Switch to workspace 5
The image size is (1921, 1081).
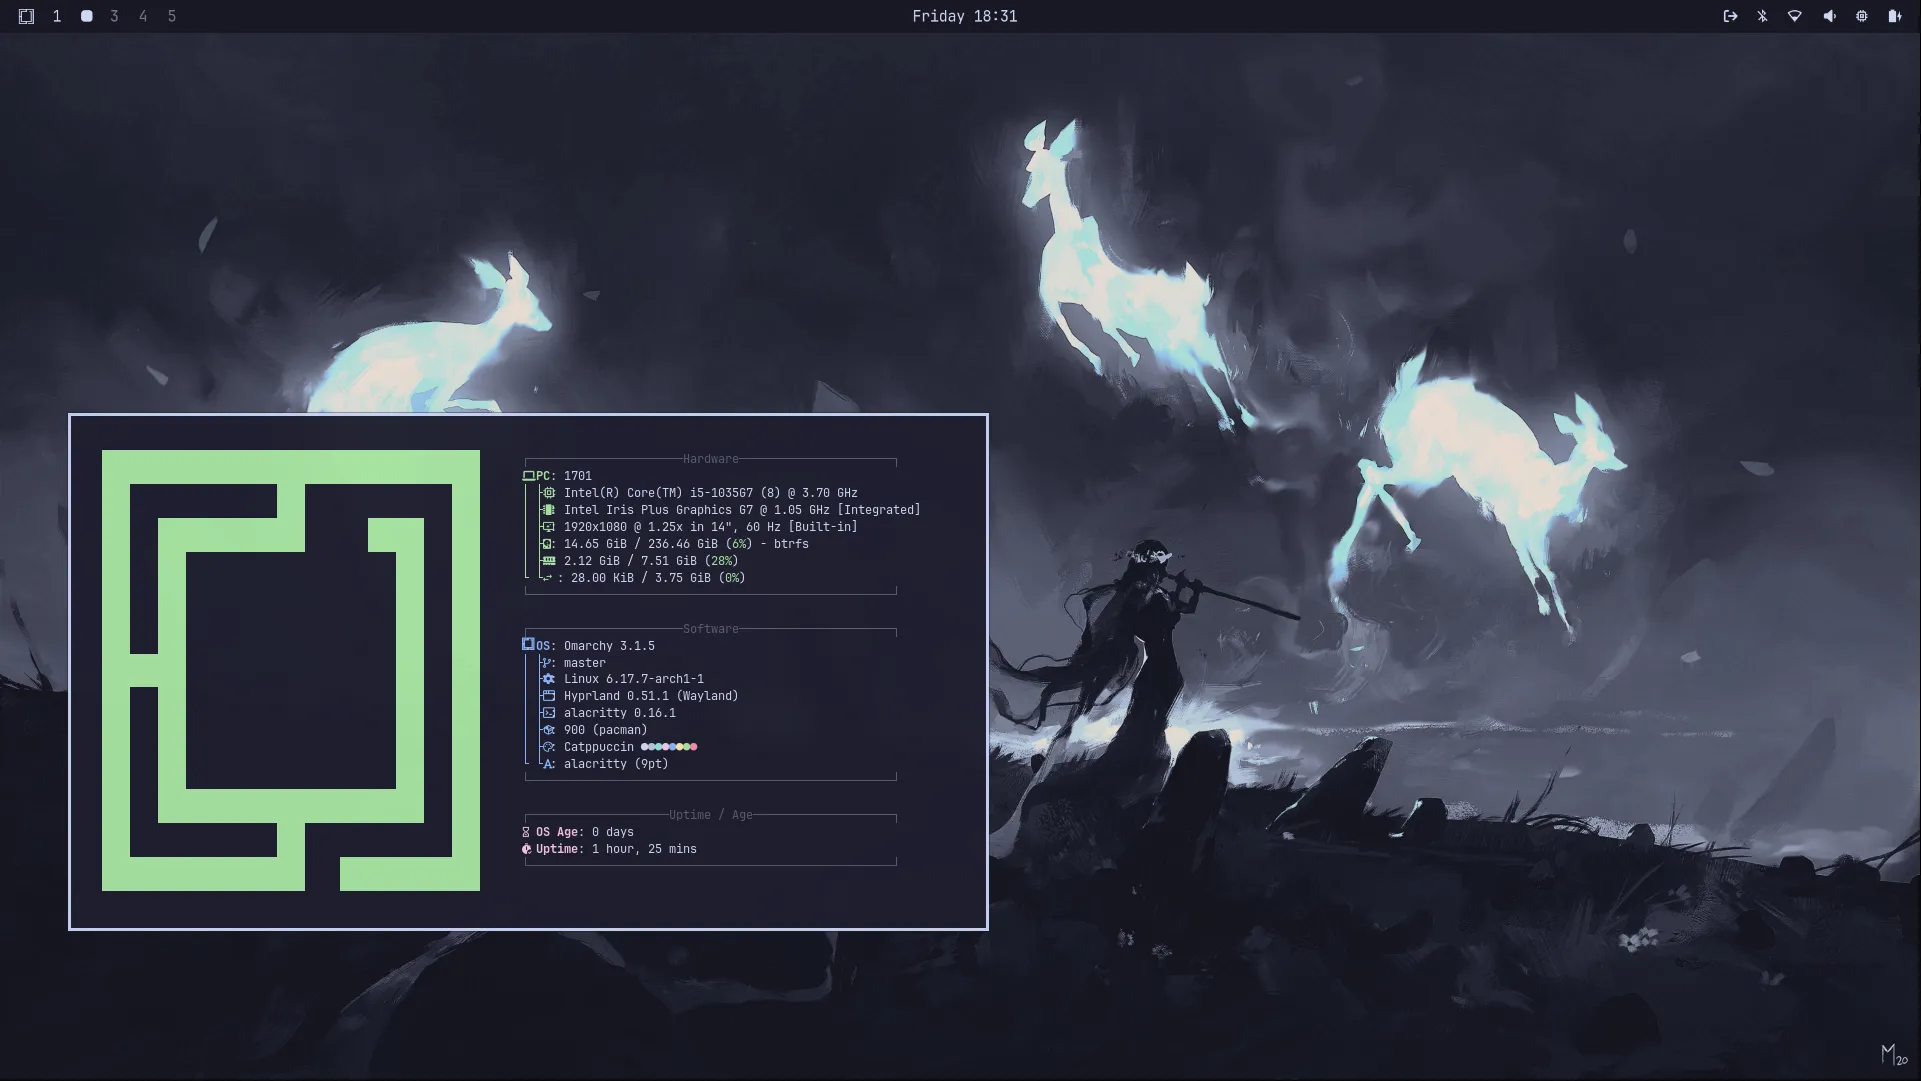172,16
